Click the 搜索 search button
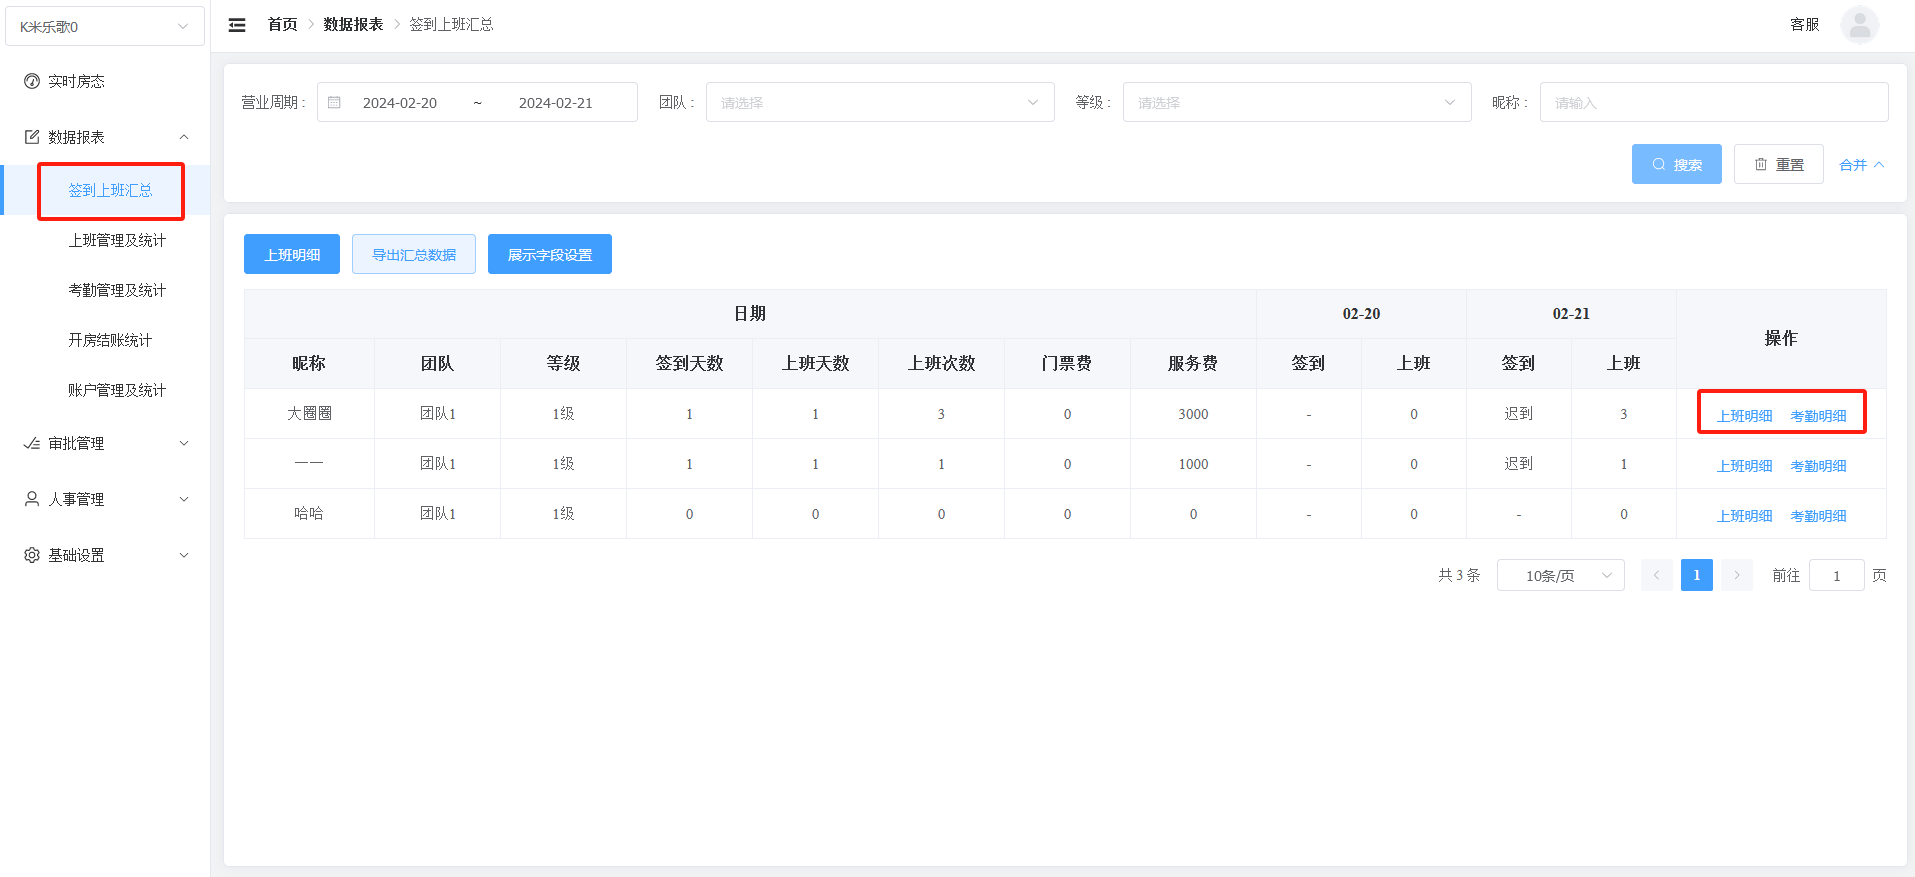1915x877 pixels. pos(1676,164)
